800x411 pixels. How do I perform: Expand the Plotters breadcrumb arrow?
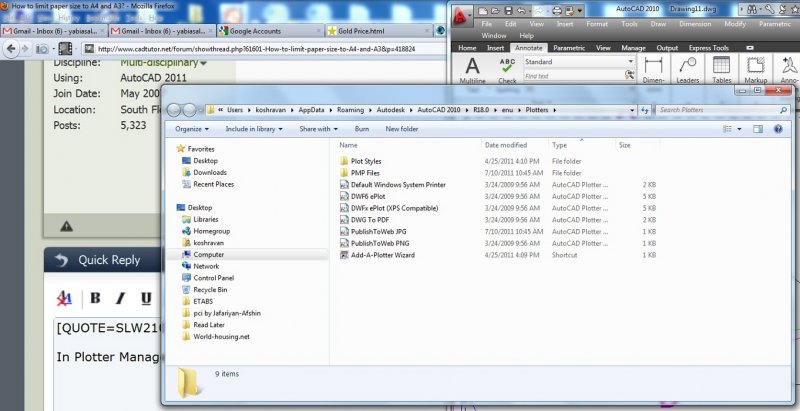pyautogui.click(x=555, y=110)
